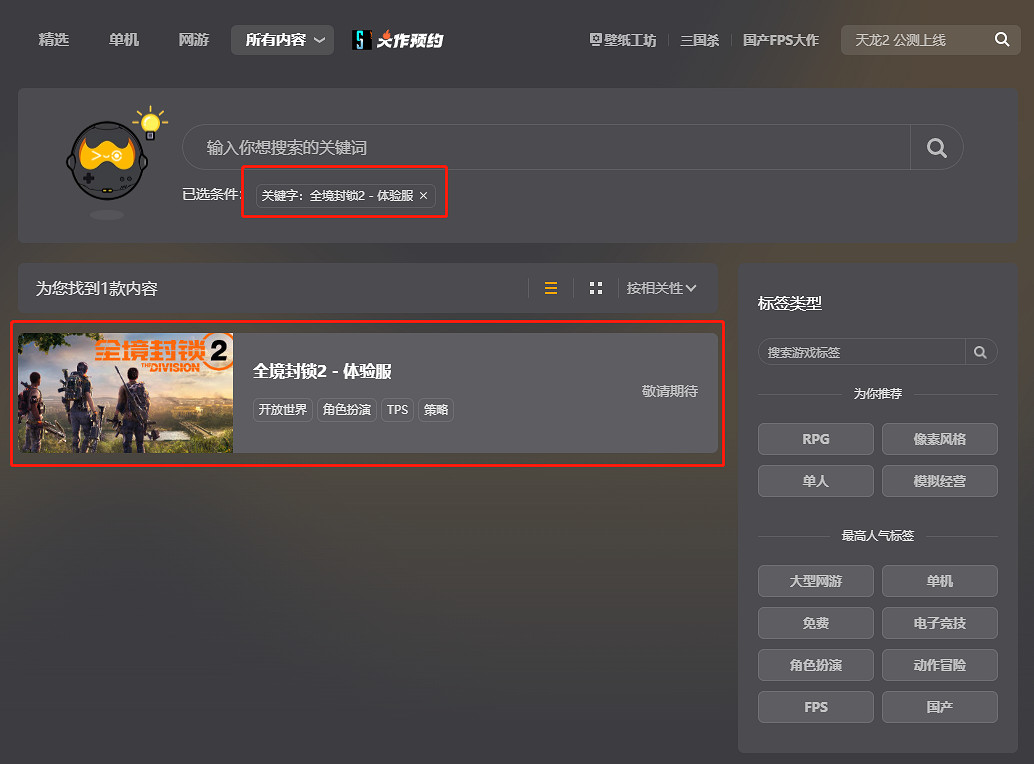Click the tag search magnifier icon
1034x764 pixels.
point(980,352)
